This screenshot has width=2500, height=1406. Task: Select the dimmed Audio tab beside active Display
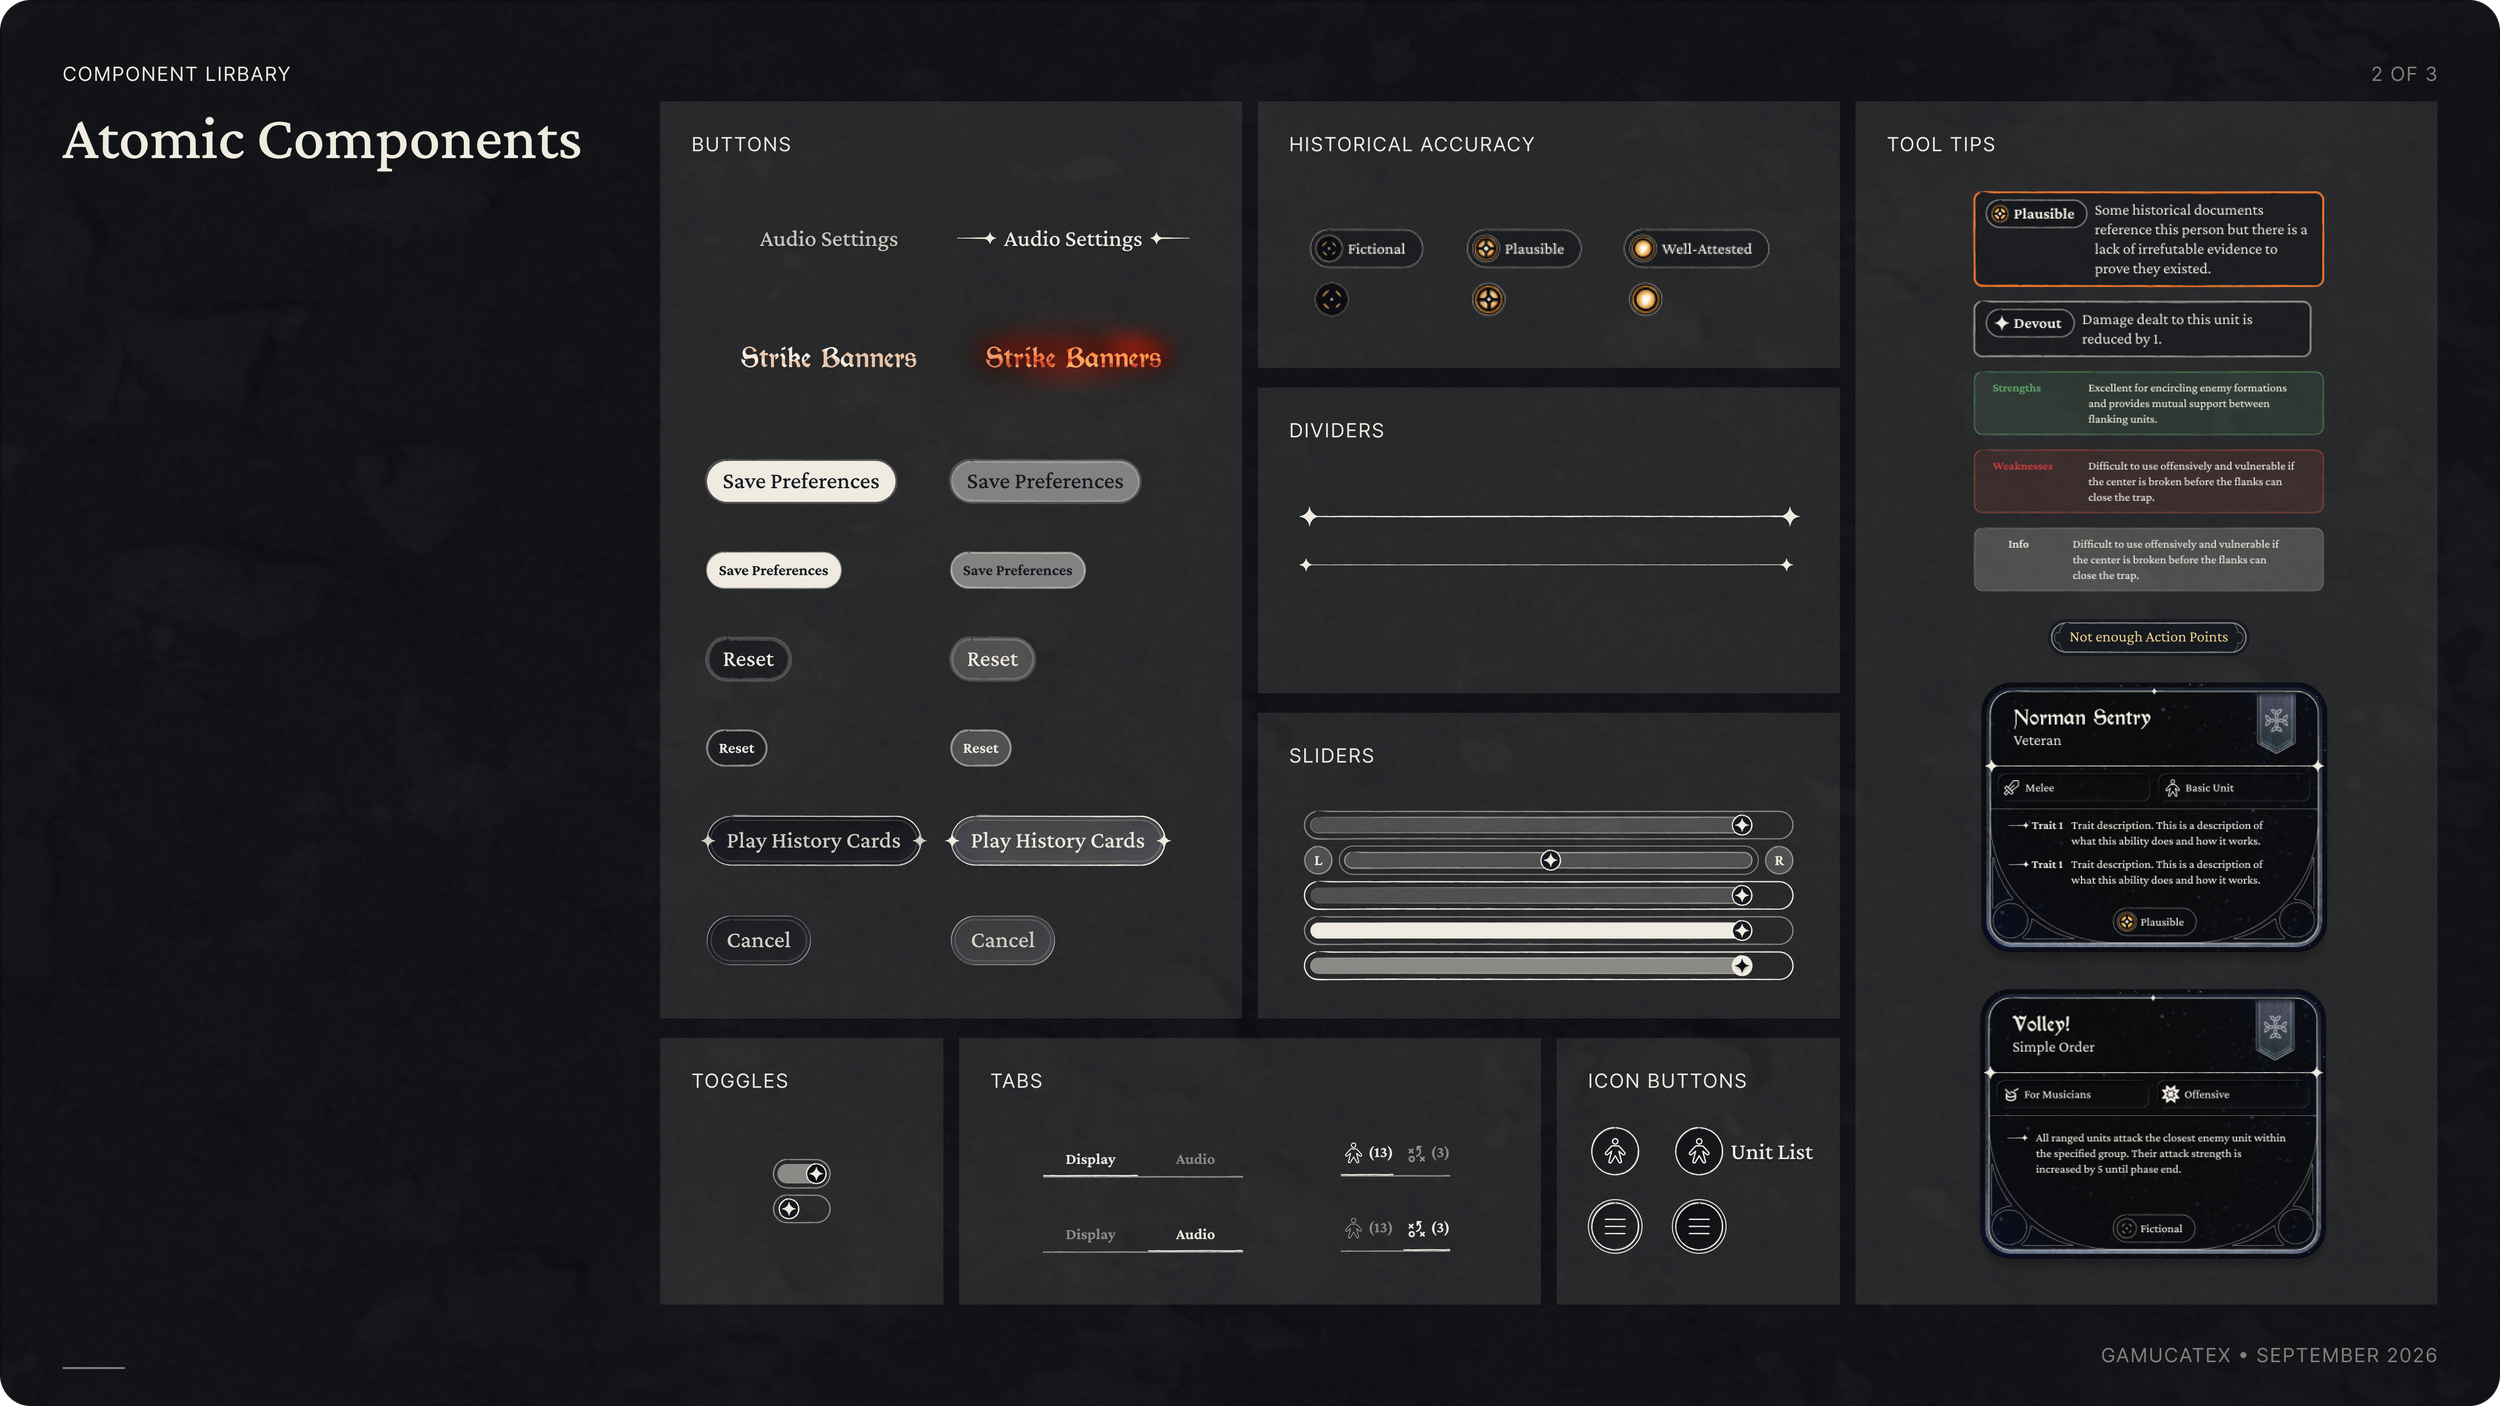(1195, 1160)
